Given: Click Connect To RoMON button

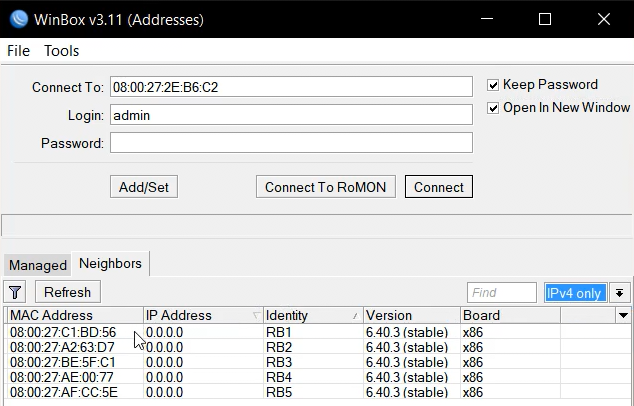Looking at the screenshot, I should [x=325, y=187].
